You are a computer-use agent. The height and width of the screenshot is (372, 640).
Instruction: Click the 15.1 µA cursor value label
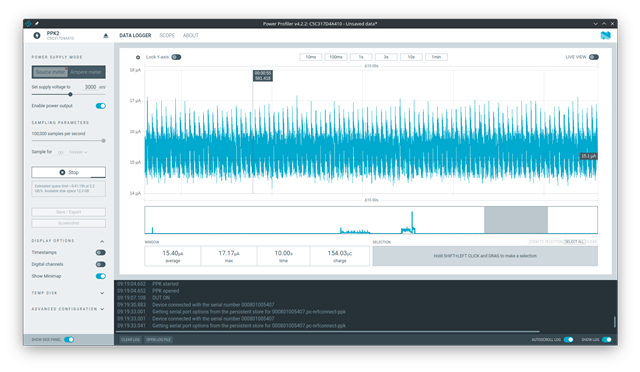[x=589, y=156]
